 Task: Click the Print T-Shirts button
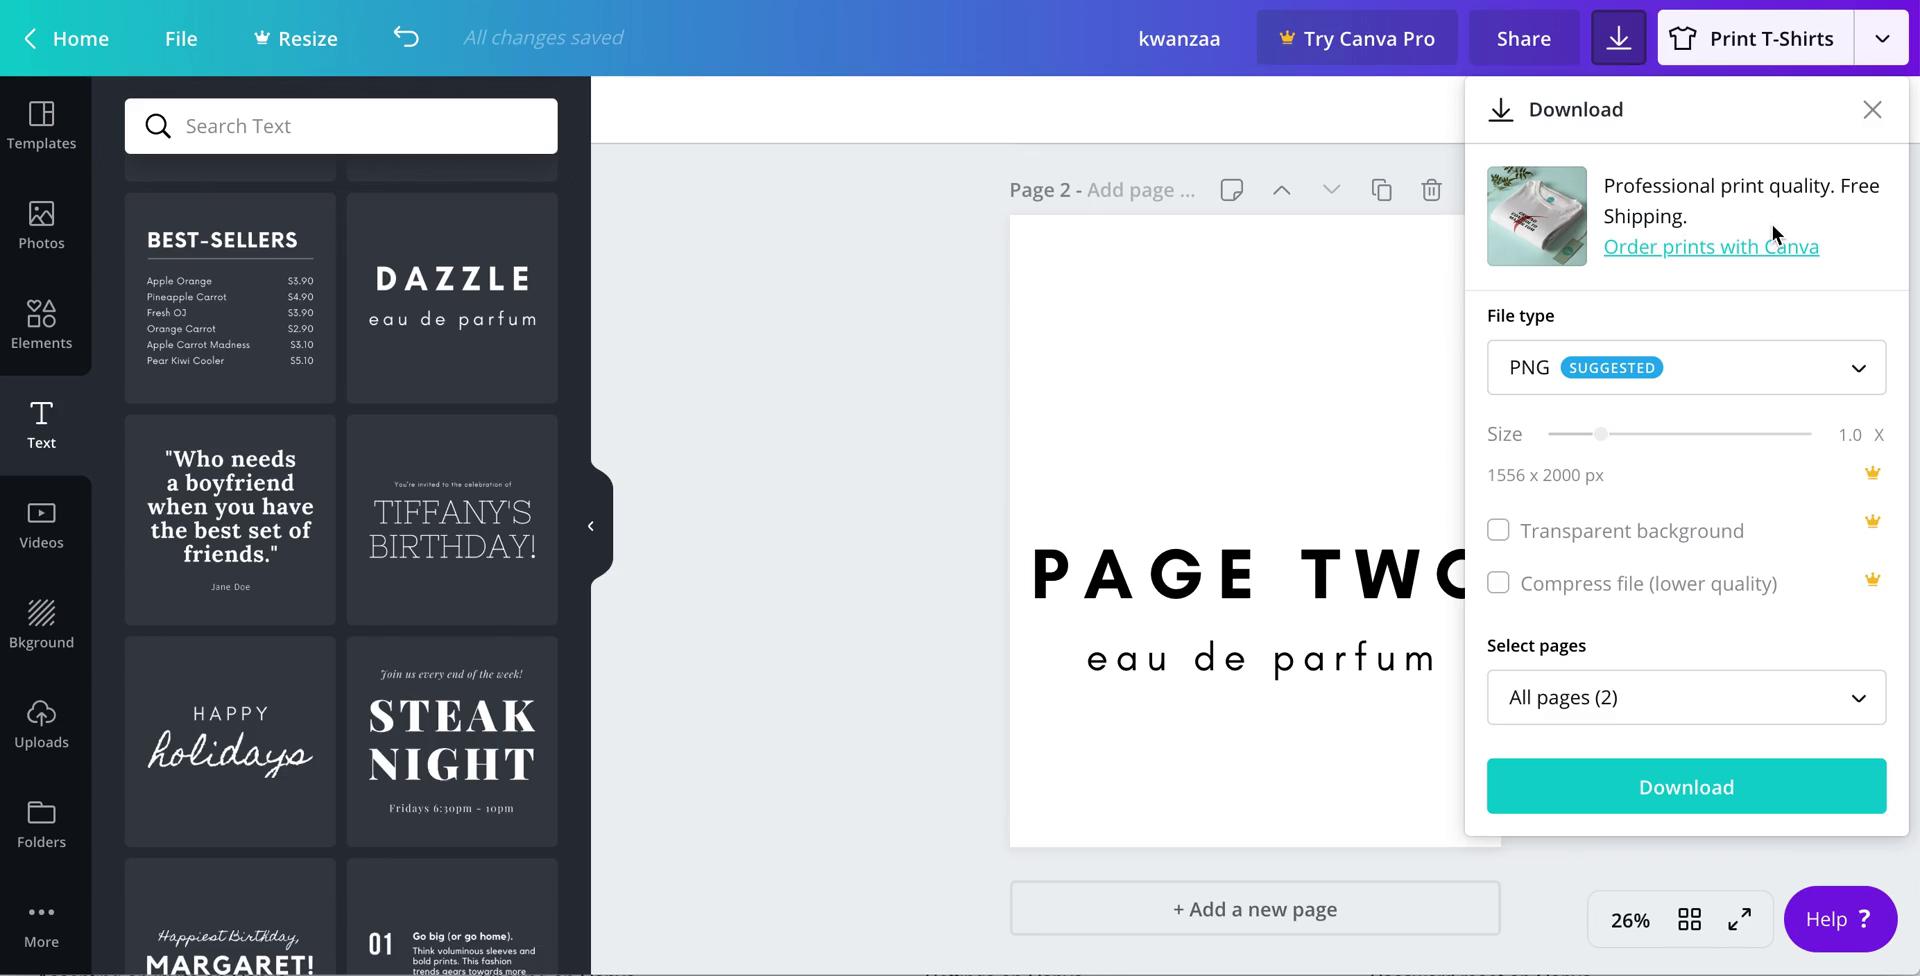tap(1756, 38)
